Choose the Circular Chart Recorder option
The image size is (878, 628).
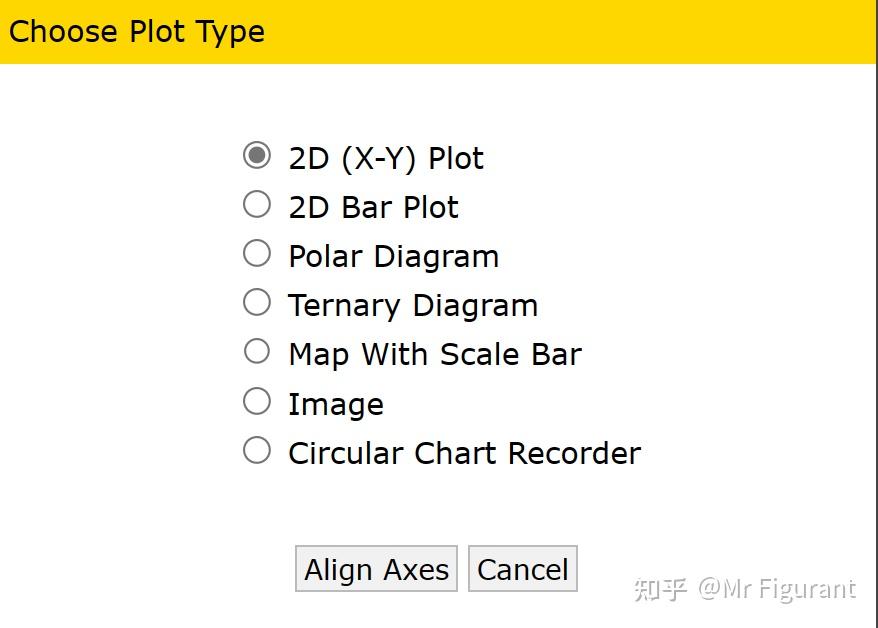tap(257, 450)
